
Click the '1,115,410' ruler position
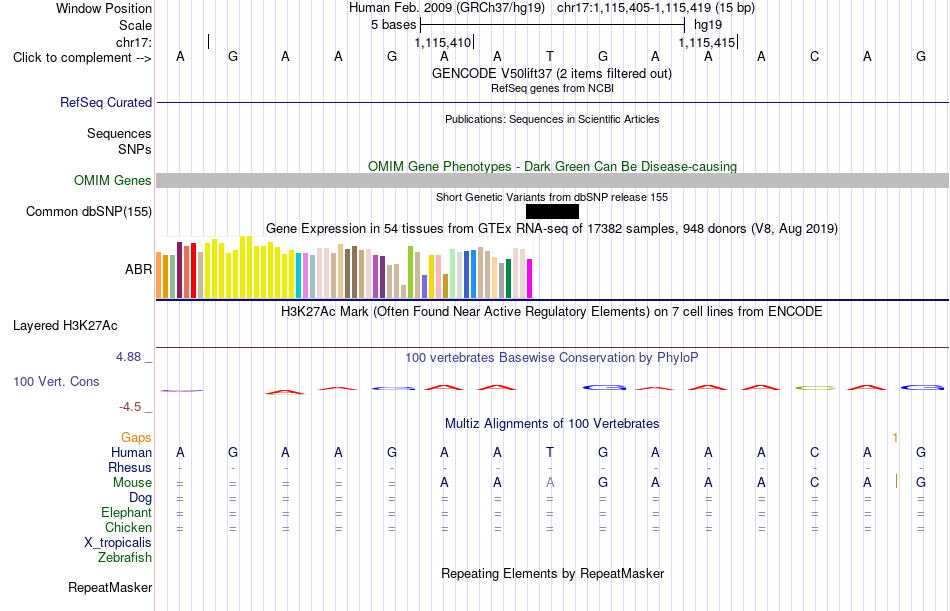pos(442,42)
